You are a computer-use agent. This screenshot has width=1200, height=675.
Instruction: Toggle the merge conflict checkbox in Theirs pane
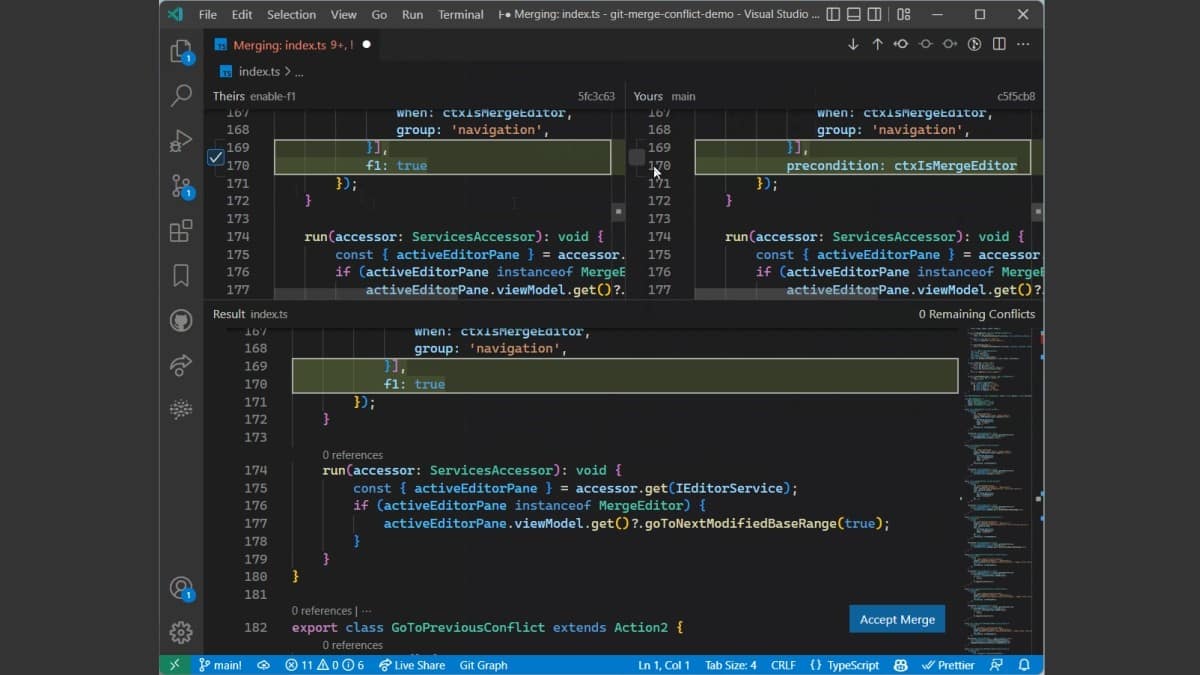click(x=214, y=157)
